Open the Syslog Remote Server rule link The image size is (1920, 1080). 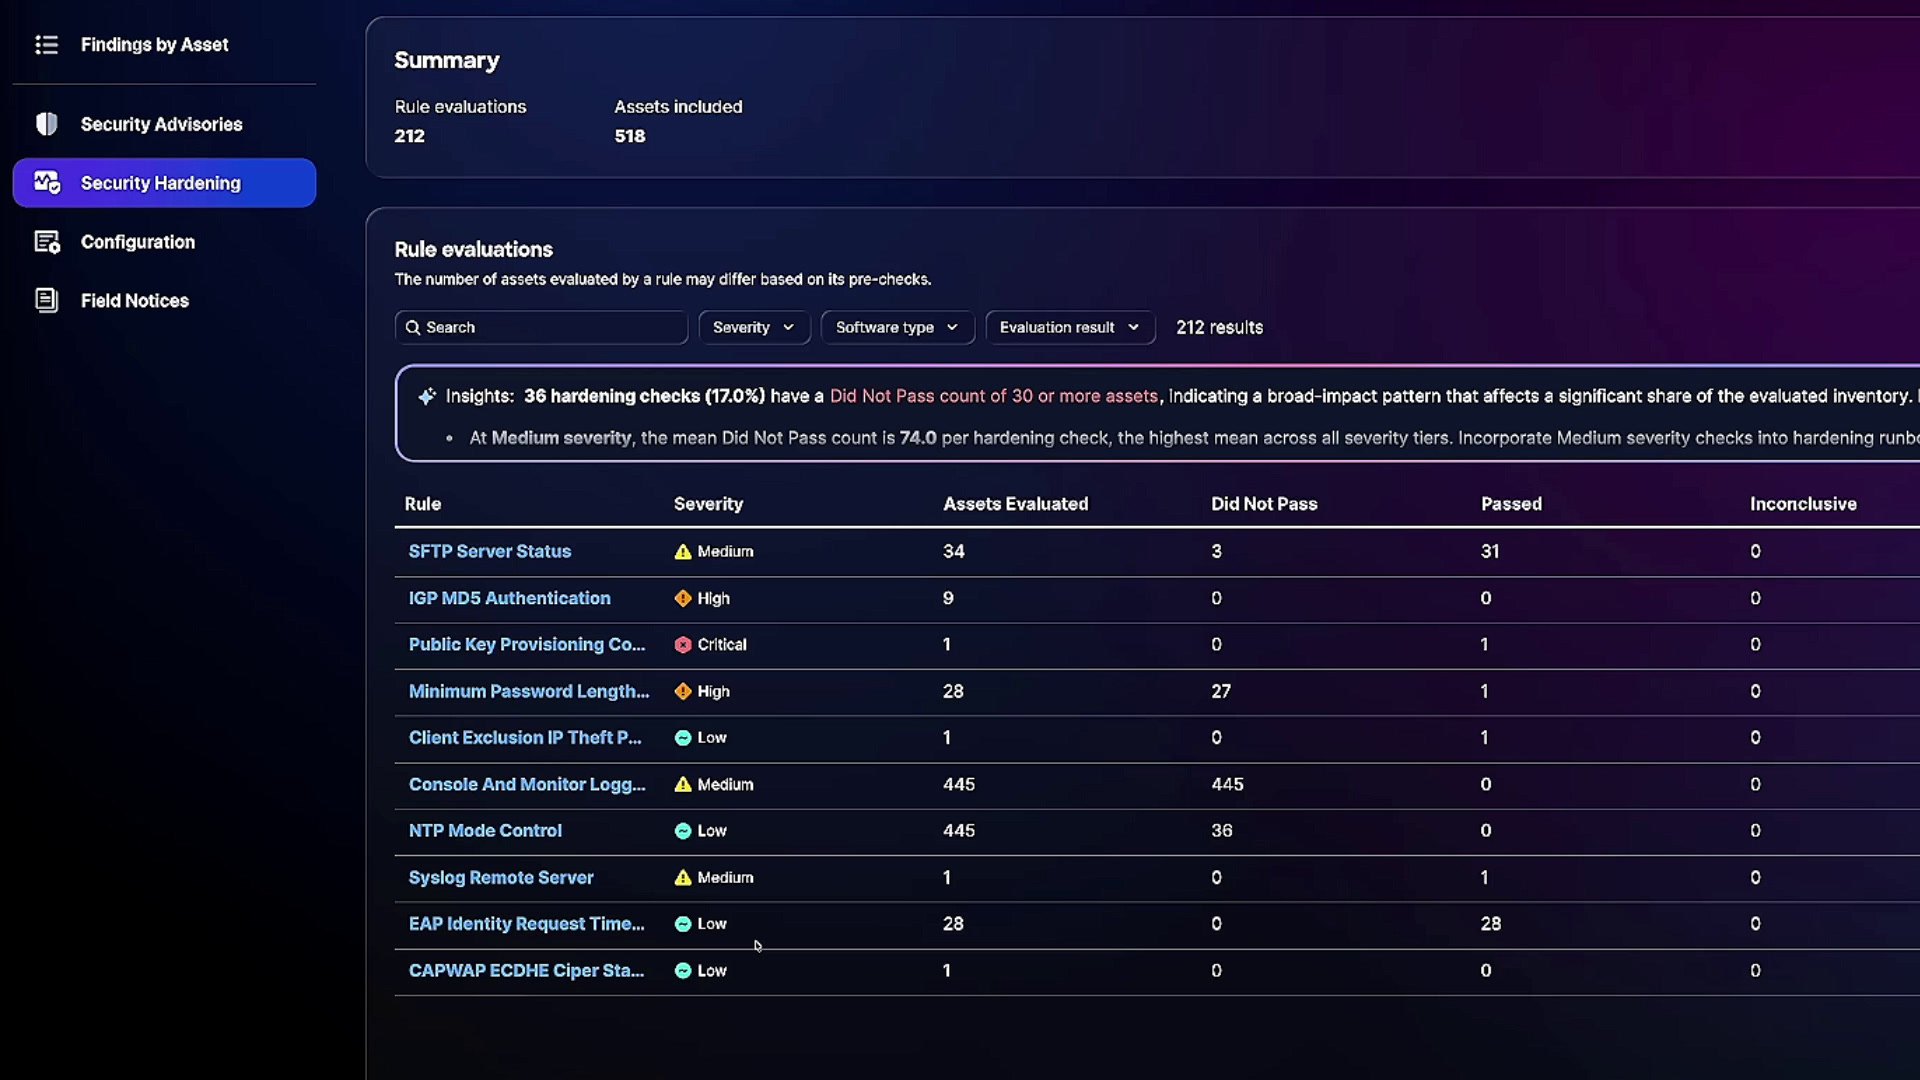tap(501, 878)
